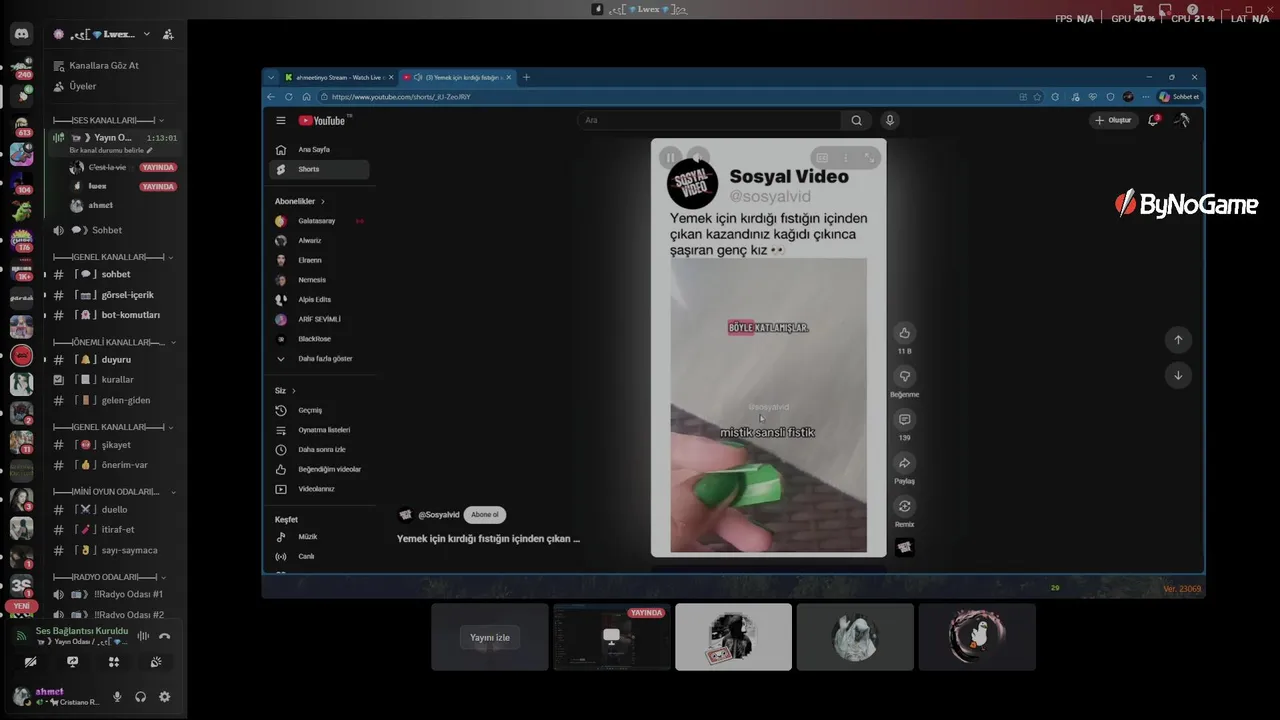Share the Short via Paylaş icon
The height and width of the screenshot is (720, 1280).
point(905,463)
